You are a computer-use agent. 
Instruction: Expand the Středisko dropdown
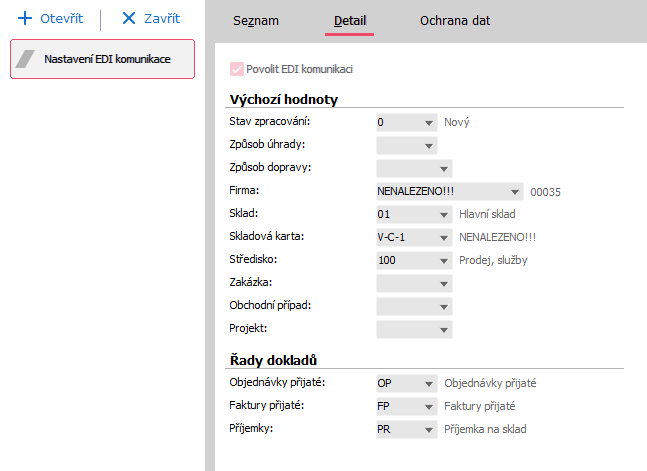(444, 261)
